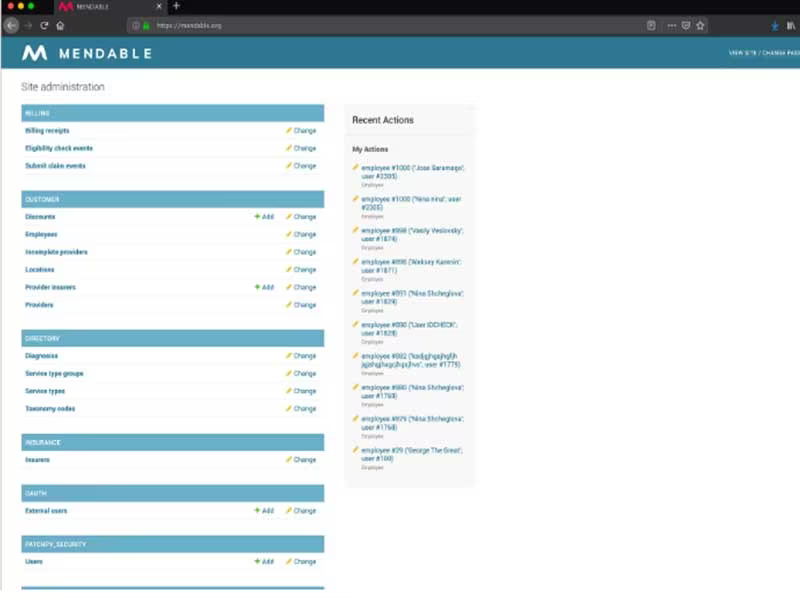
Task: Click Add for External users
Action: tap(264, 511)
